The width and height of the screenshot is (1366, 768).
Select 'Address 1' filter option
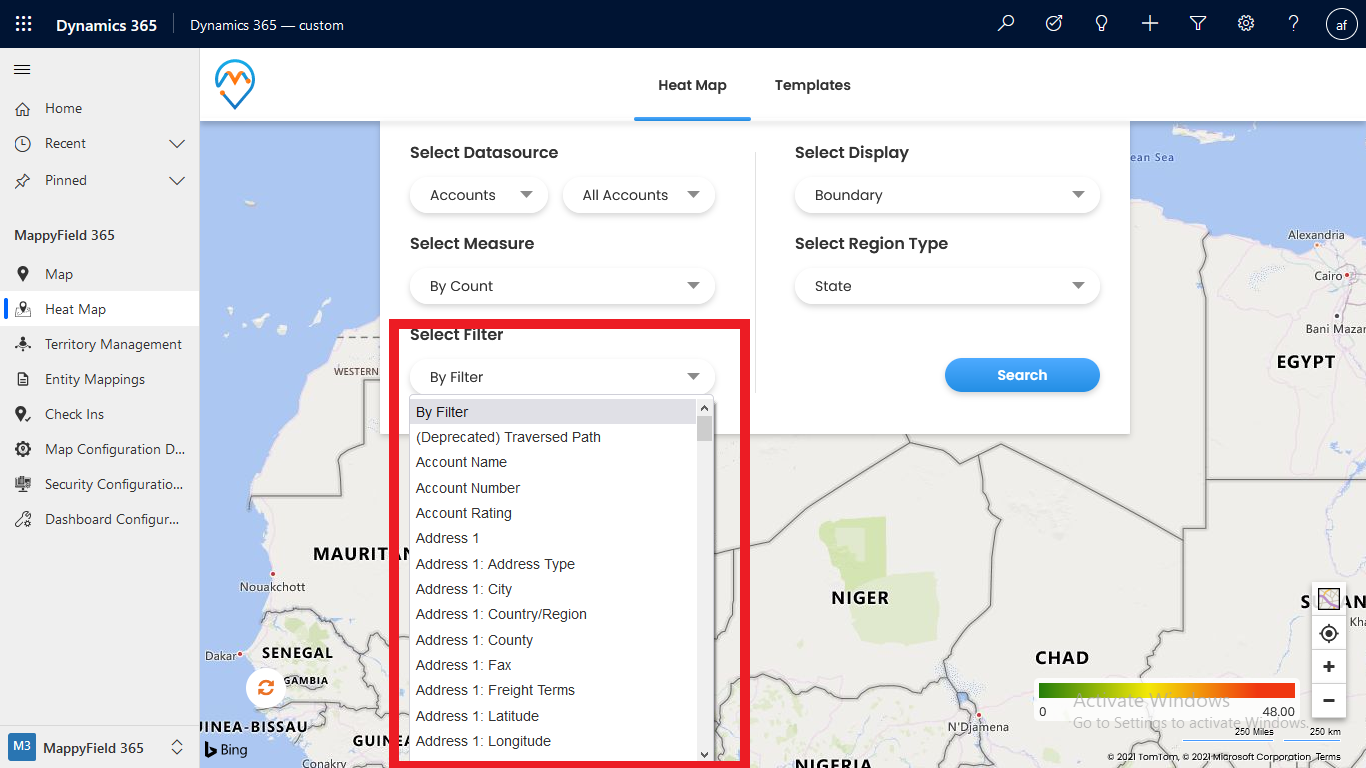[x=553, y=538]
